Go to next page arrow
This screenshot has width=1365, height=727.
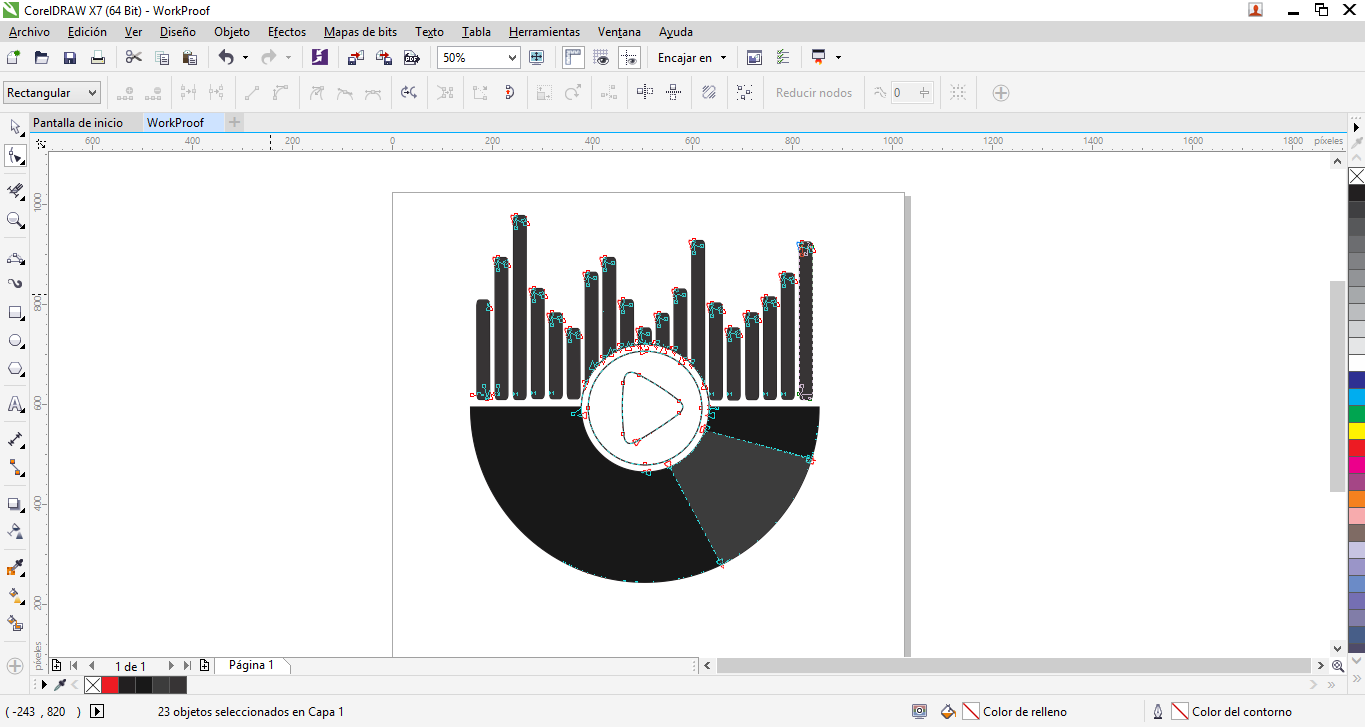[171, 666]
